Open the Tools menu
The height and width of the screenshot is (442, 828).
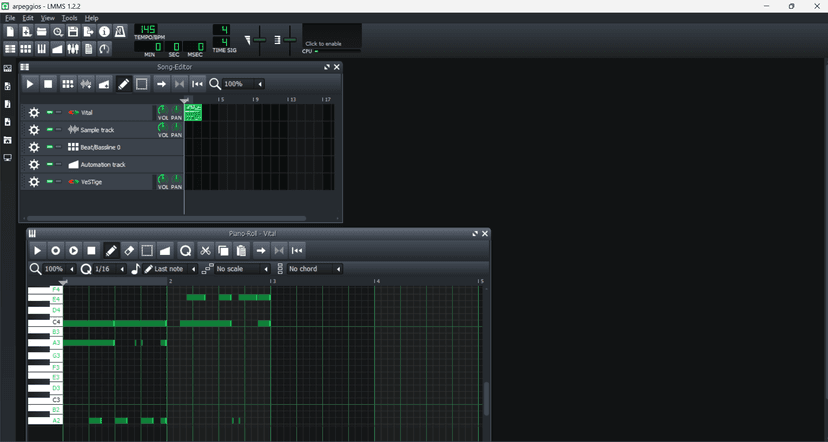(x=69, y=18)
